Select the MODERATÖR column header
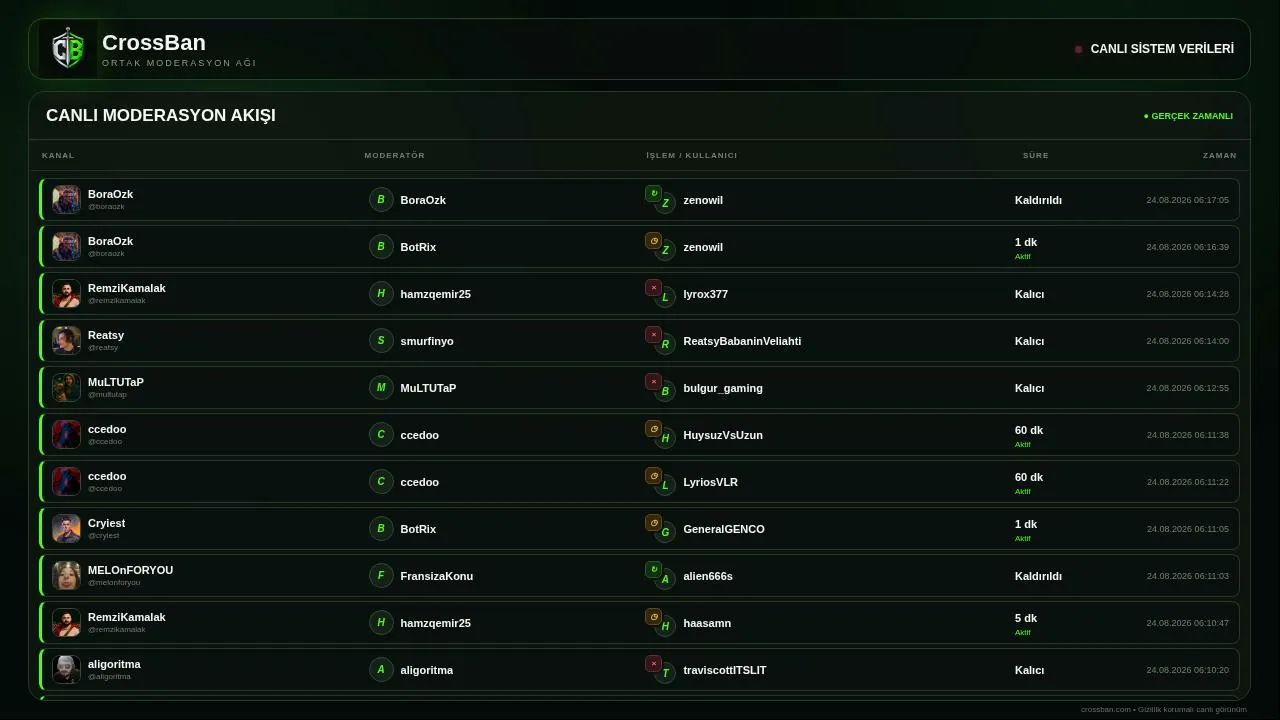The height and width of the screenshot is (720, 1280). point(394,155)
